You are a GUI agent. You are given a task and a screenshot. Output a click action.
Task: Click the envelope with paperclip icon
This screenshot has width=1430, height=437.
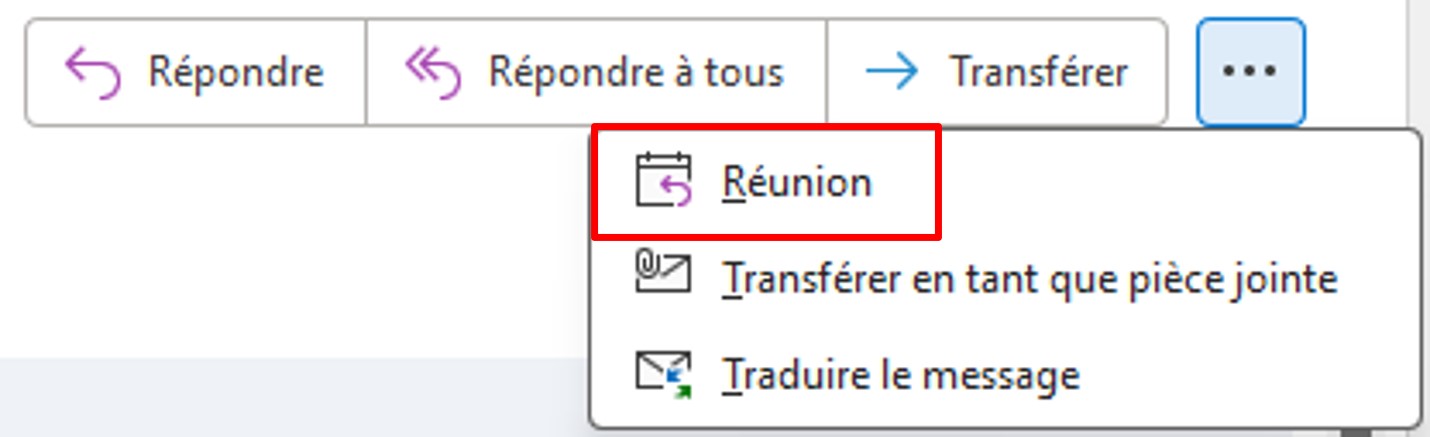663,274
